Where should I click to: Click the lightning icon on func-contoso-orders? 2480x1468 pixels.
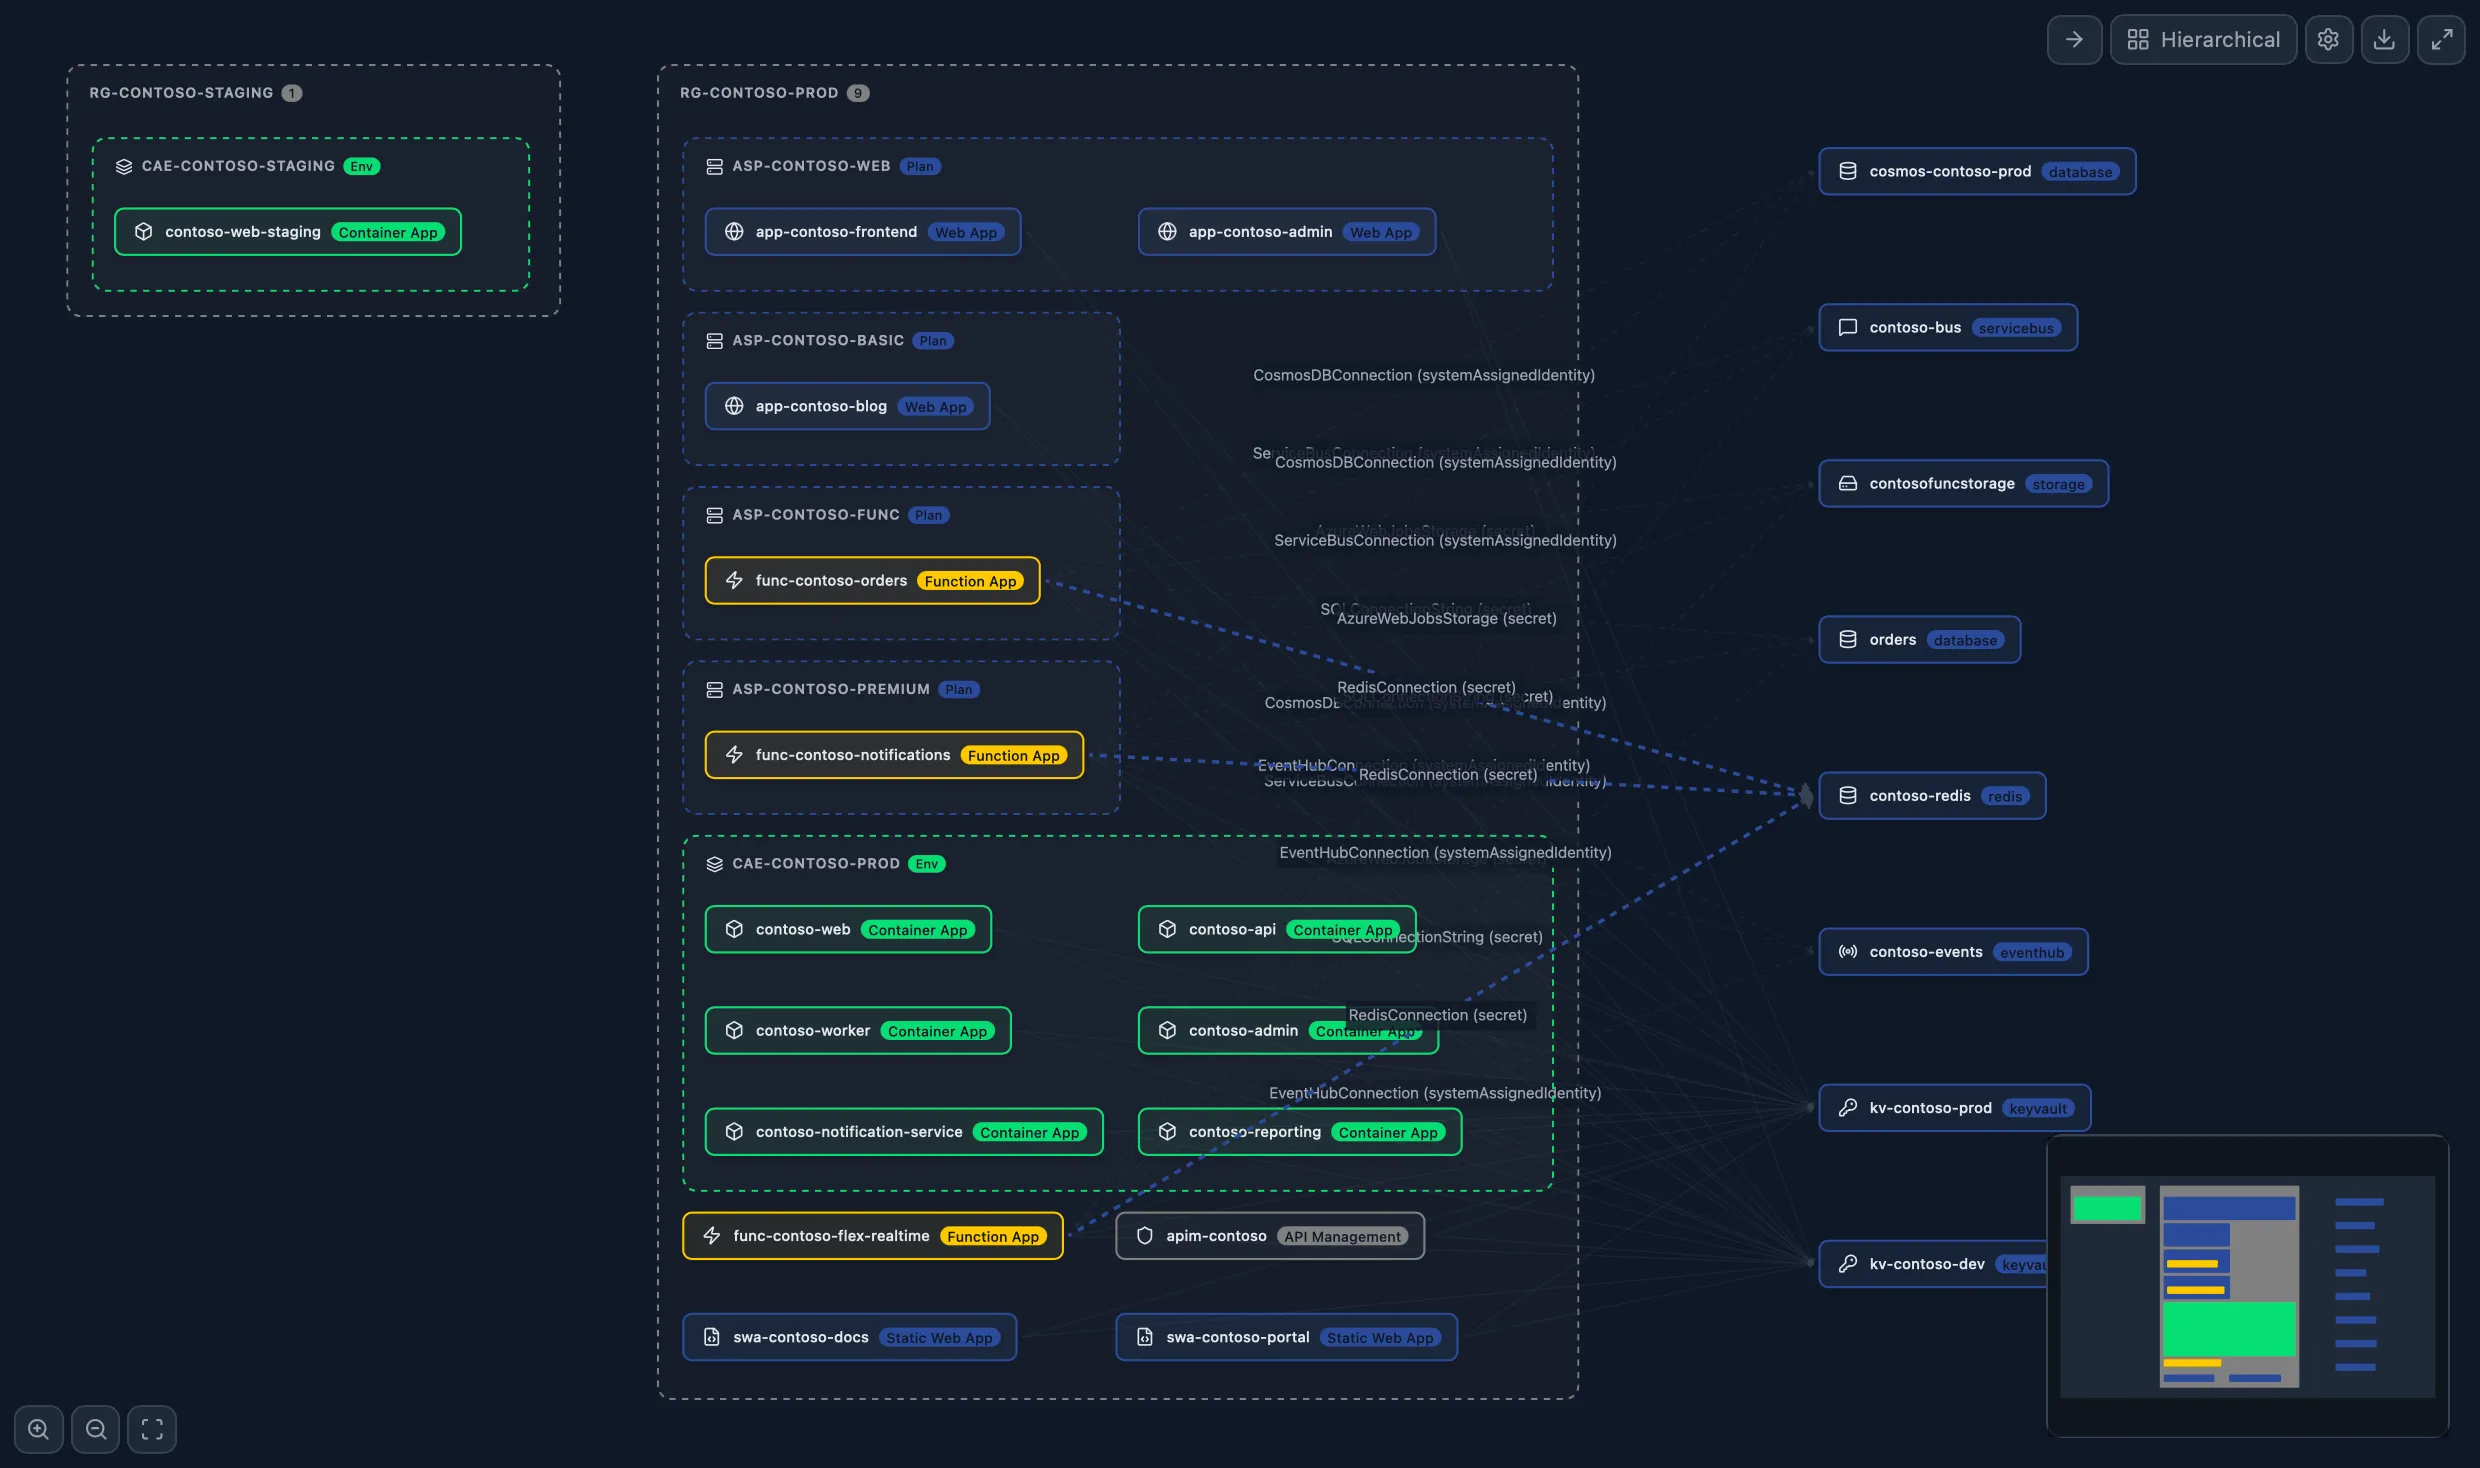734,580
